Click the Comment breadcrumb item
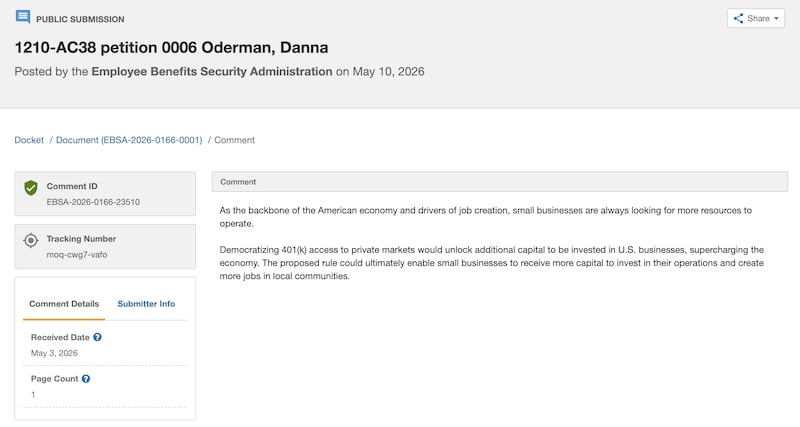The width and height of the screenshot is (800, 427). click(x=234, y=140)
